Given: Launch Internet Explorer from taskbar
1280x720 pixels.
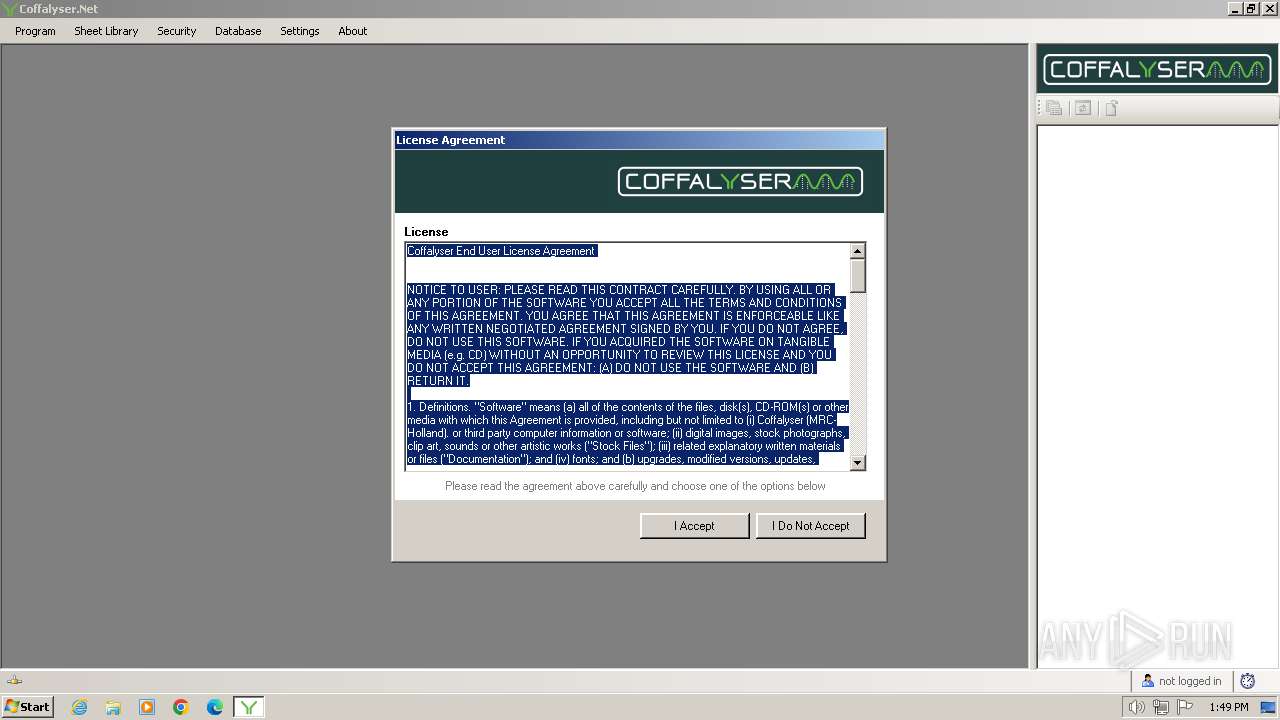Looking at the screenshot, I should 79,707.
